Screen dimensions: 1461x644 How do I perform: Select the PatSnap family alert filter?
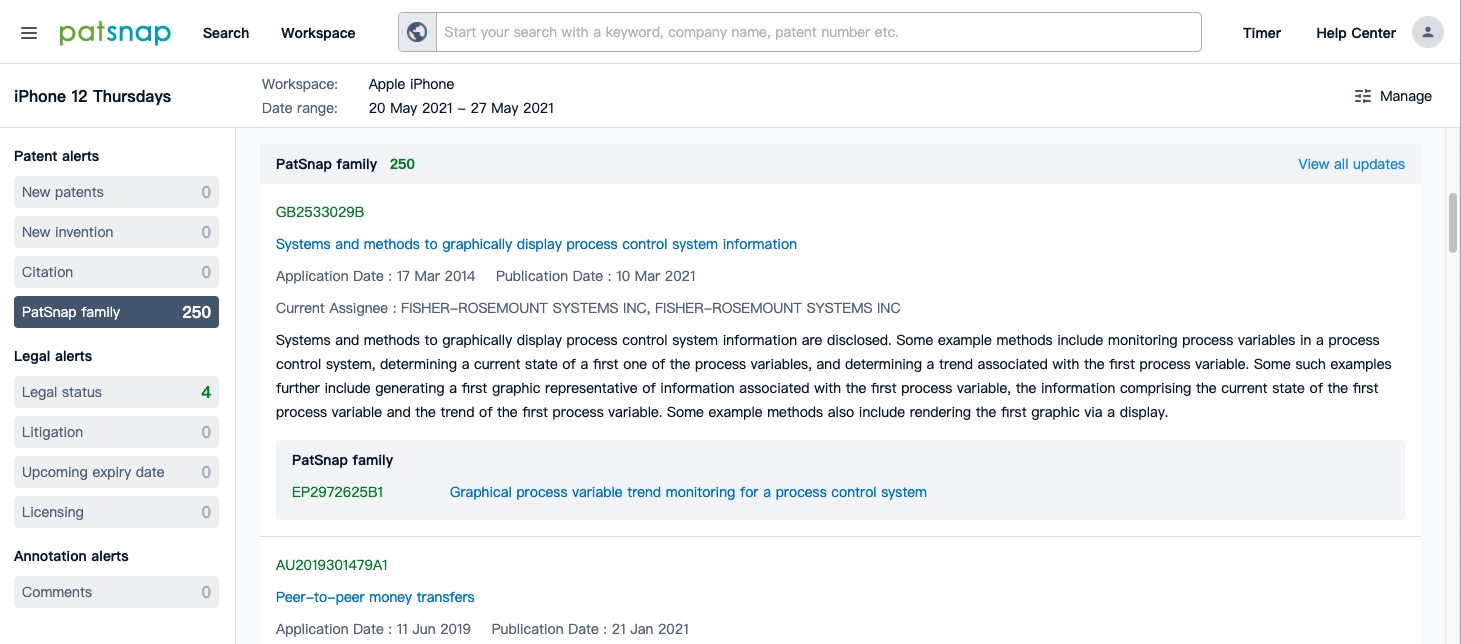pyautogui.click(x=116, y=312)
